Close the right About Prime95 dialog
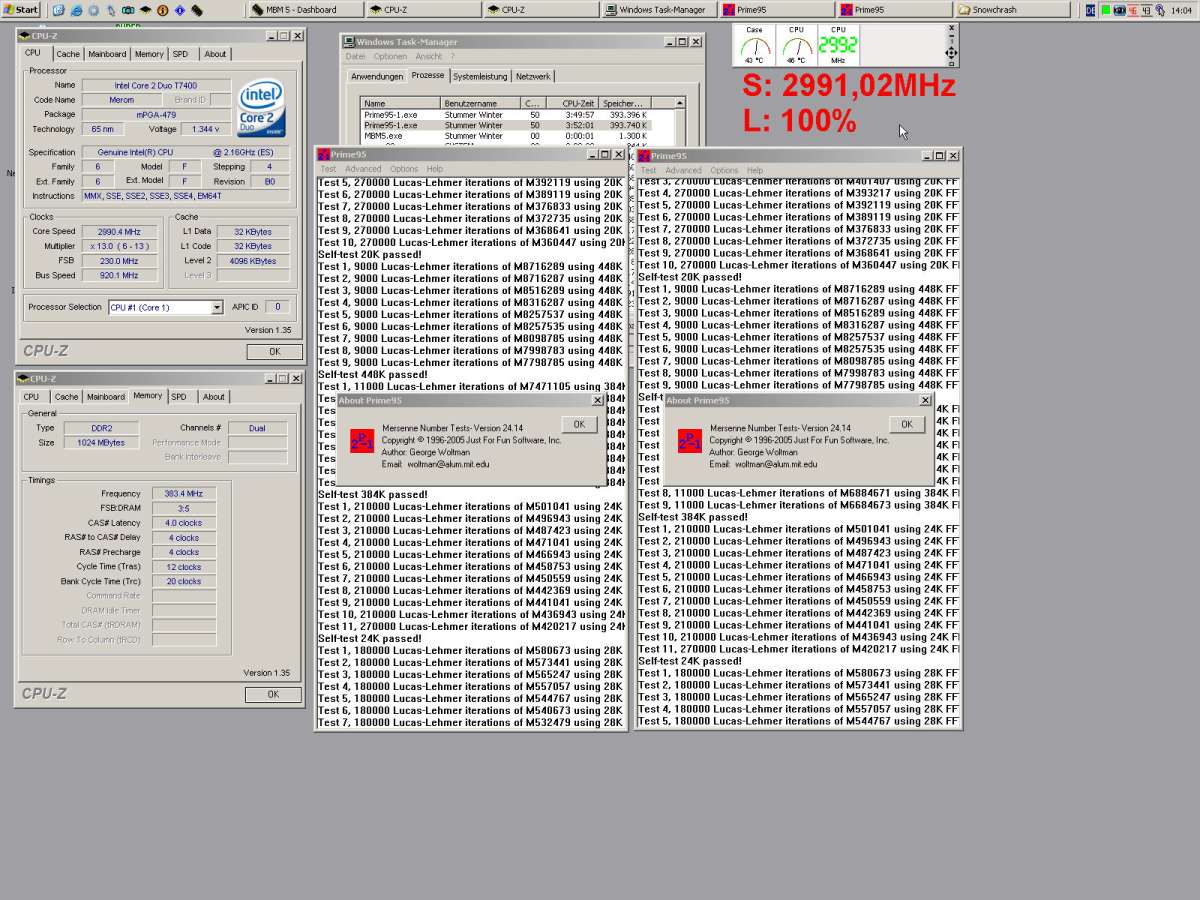The width and height of the screenshot is (1200, 900). click(925, 400)
